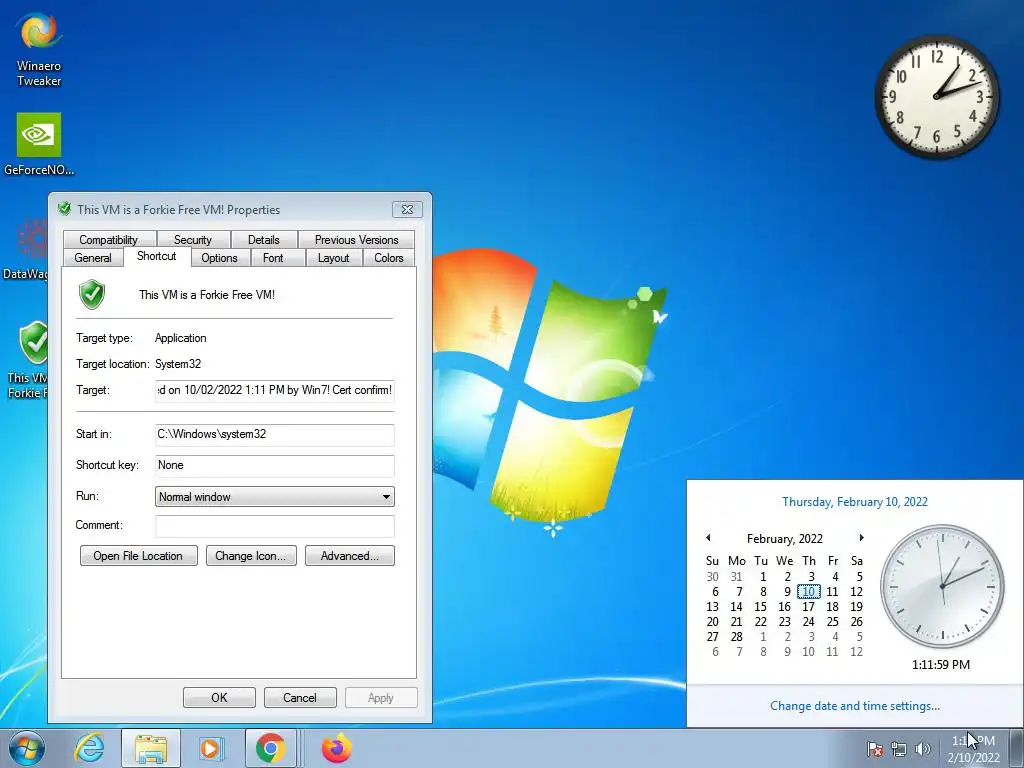Screen dimensions: 1024x768
Task: Click into the Comment field
Action: tap(274, 526)
